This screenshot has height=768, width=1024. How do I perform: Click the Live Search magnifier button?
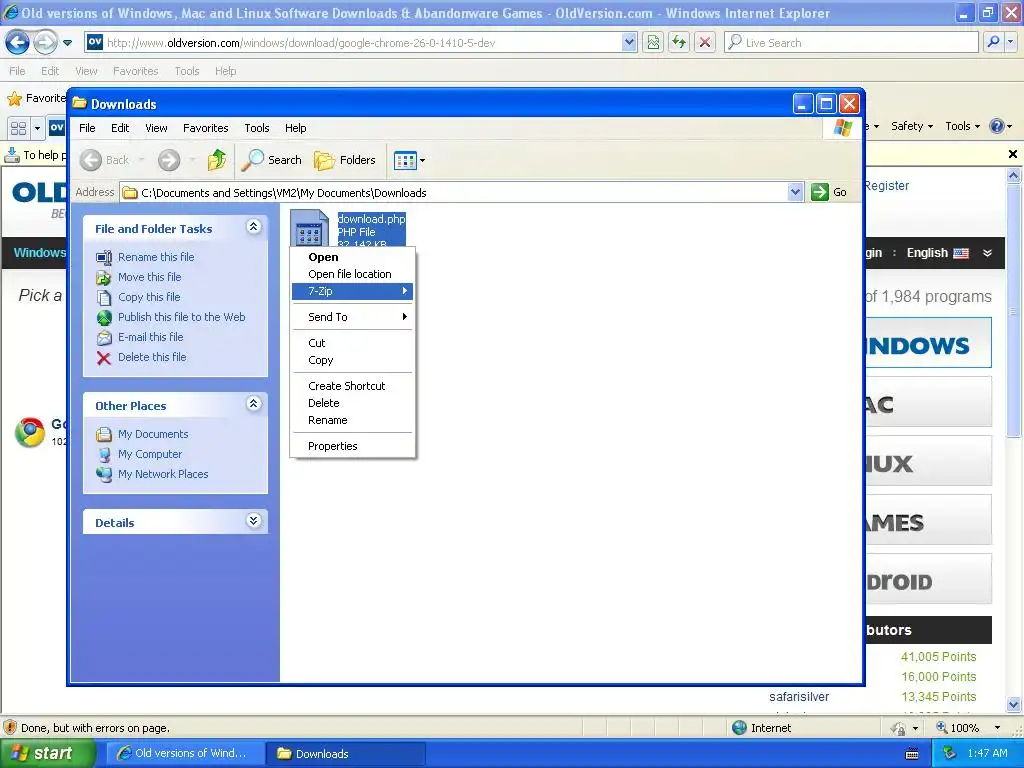(x=993, y=42)
